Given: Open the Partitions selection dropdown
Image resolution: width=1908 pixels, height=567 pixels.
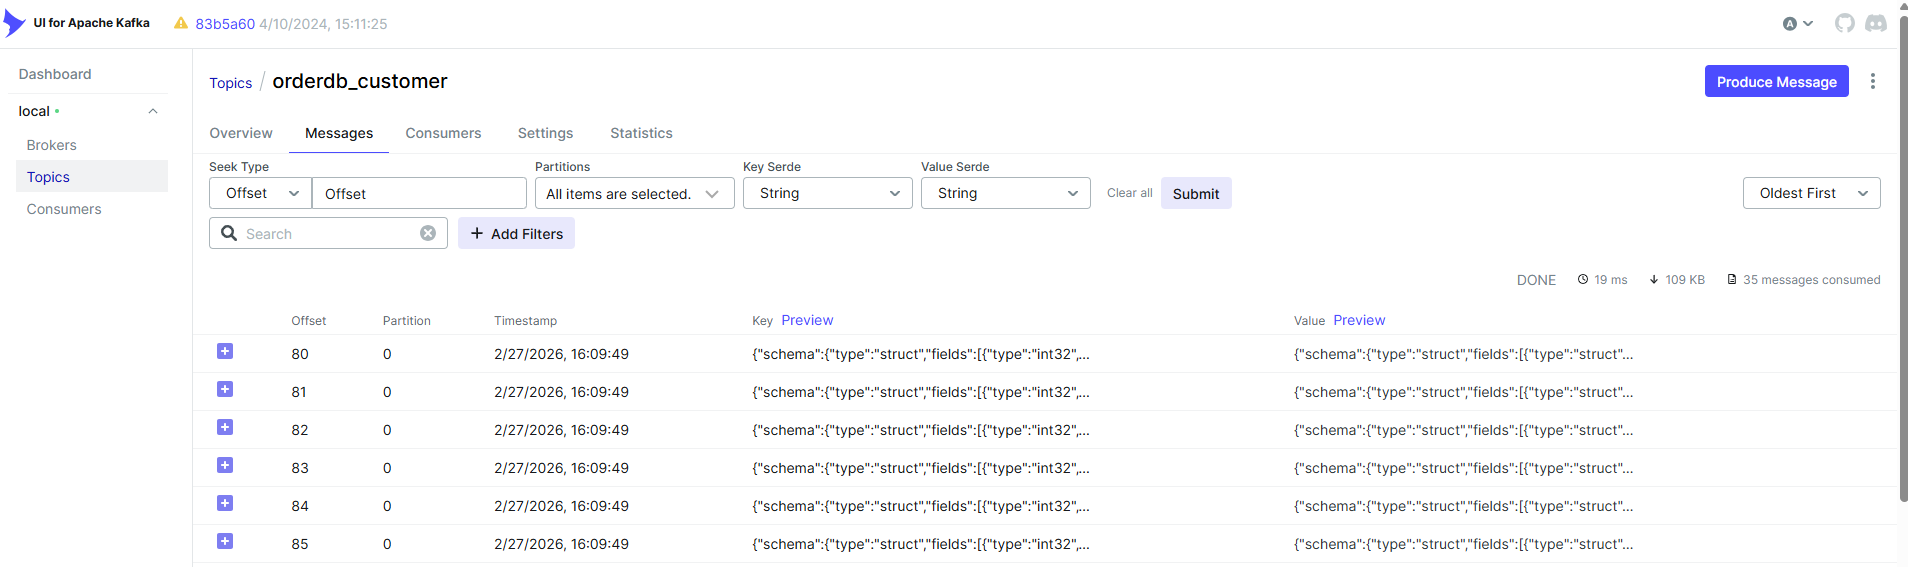Looking at the screenshot, I should click(634, 193).
